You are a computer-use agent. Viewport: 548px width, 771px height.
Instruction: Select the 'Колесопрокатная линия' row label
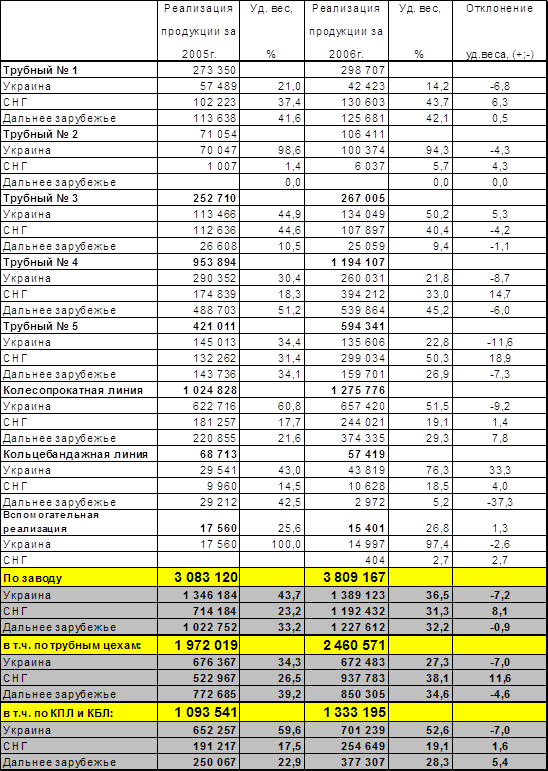(73, 390)
